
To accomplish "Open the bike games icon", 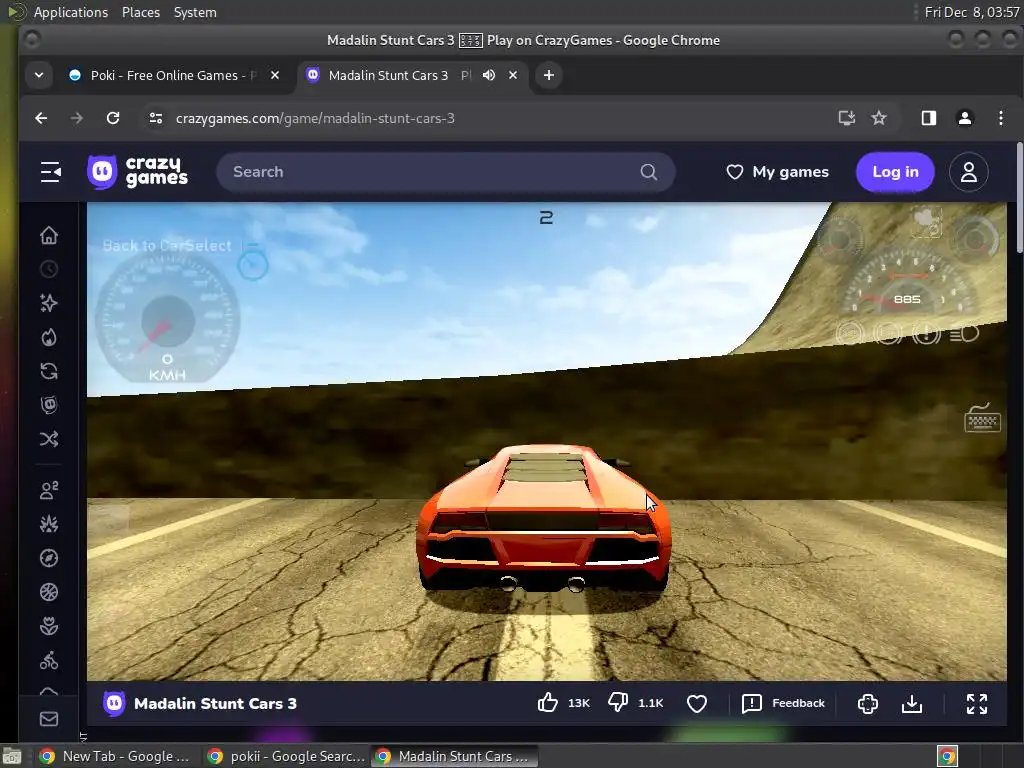I will [x=49, y=660].
